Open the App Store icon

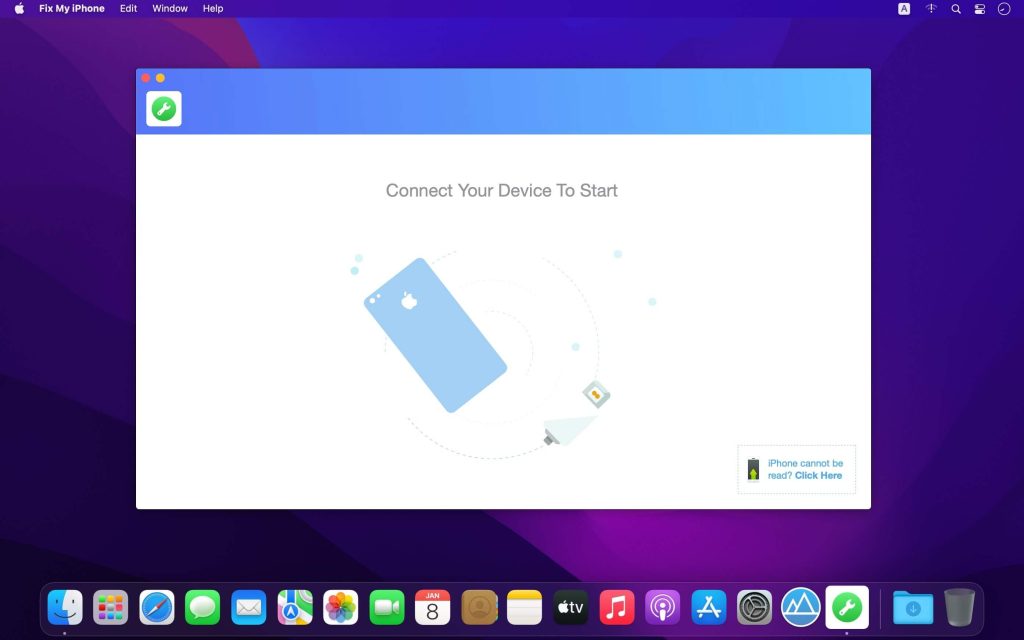tap(709, 607)
